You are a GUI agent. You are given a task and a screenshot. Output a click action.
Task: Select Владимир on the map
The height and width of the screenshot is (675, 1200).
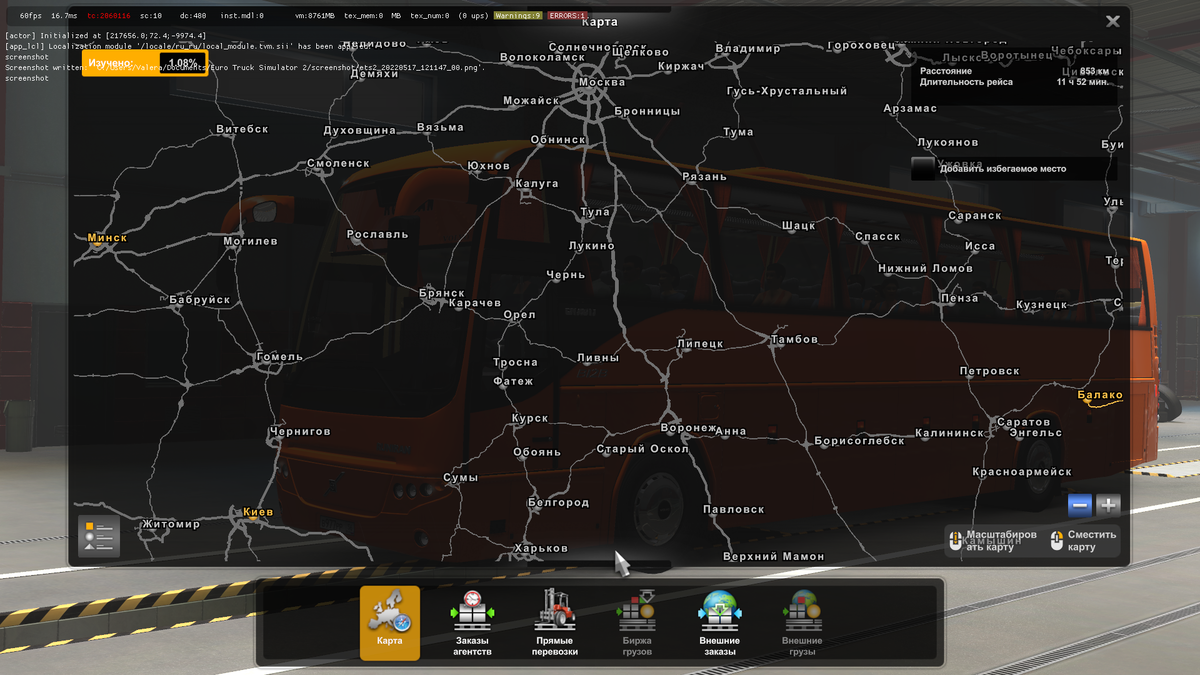pyautogui.click(x=748, y=48)
